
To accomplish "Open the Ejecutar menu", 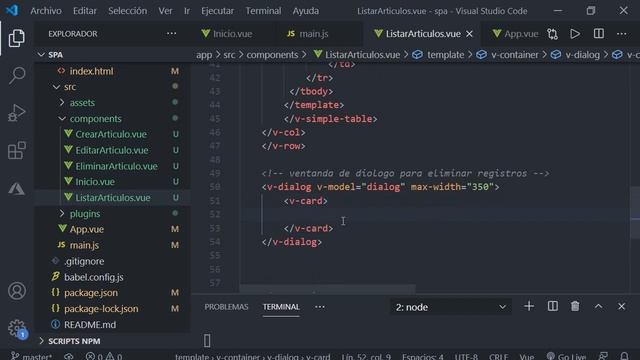I will (x=217, y=11).
